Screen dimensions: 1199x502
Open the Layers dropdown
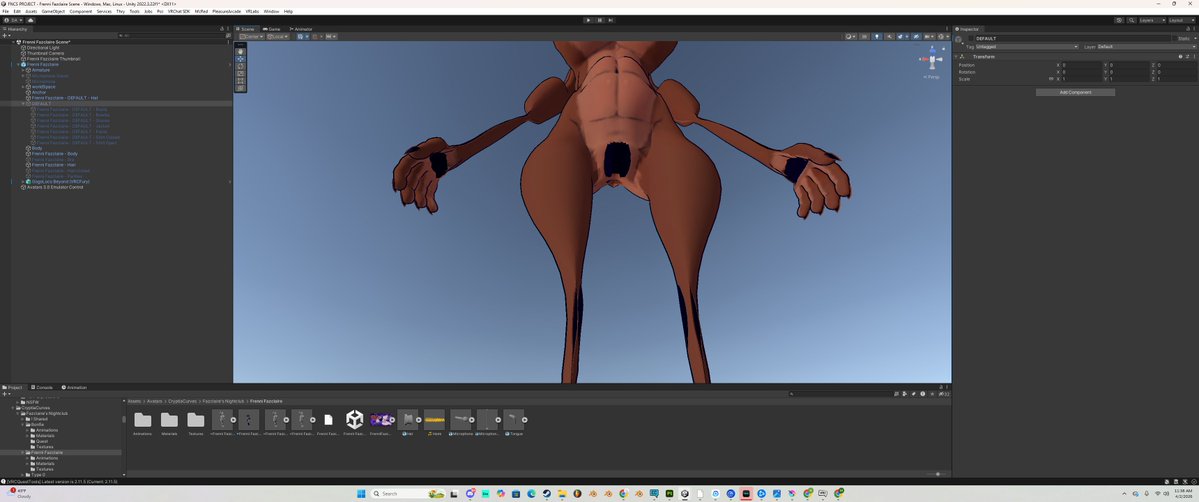1152,20
